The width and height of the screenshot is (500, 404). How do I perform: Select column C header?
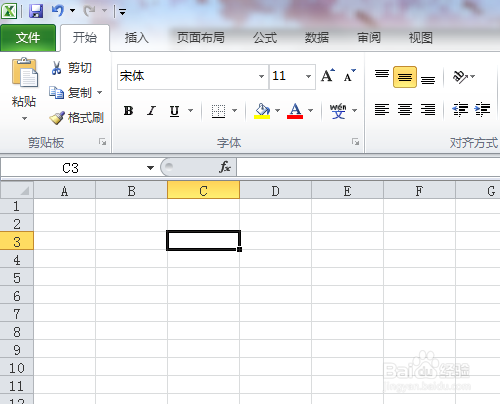[x=203, y=190]
